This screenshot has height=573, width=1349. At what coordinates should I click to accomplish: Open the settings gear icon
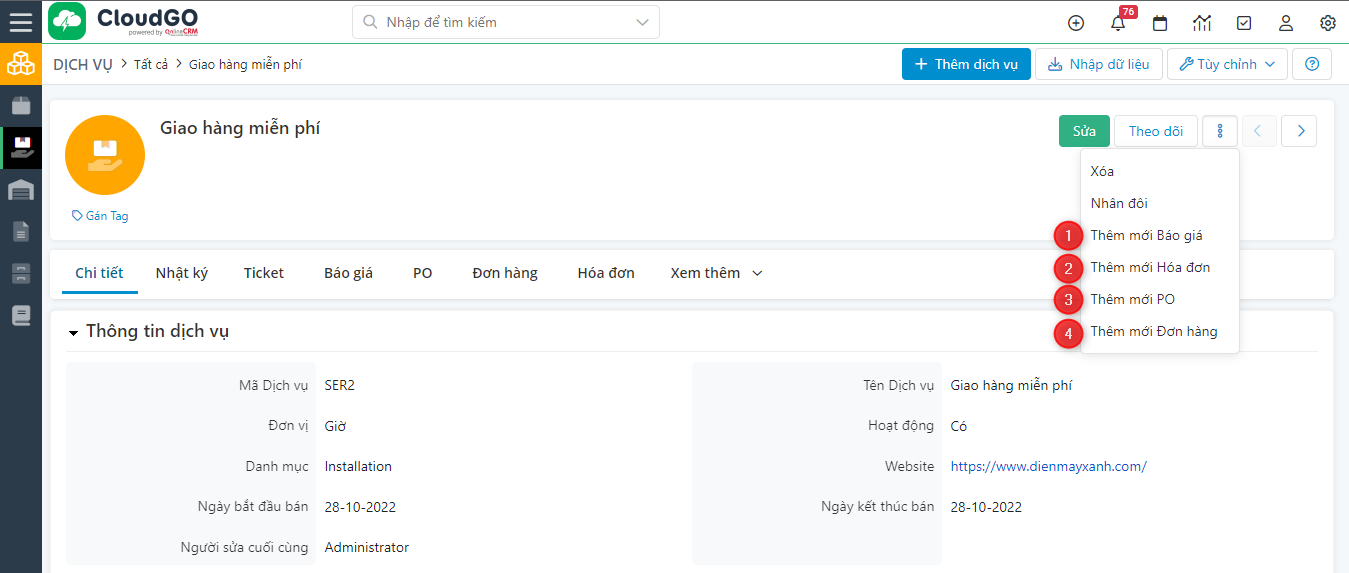tap(1328, 22)
